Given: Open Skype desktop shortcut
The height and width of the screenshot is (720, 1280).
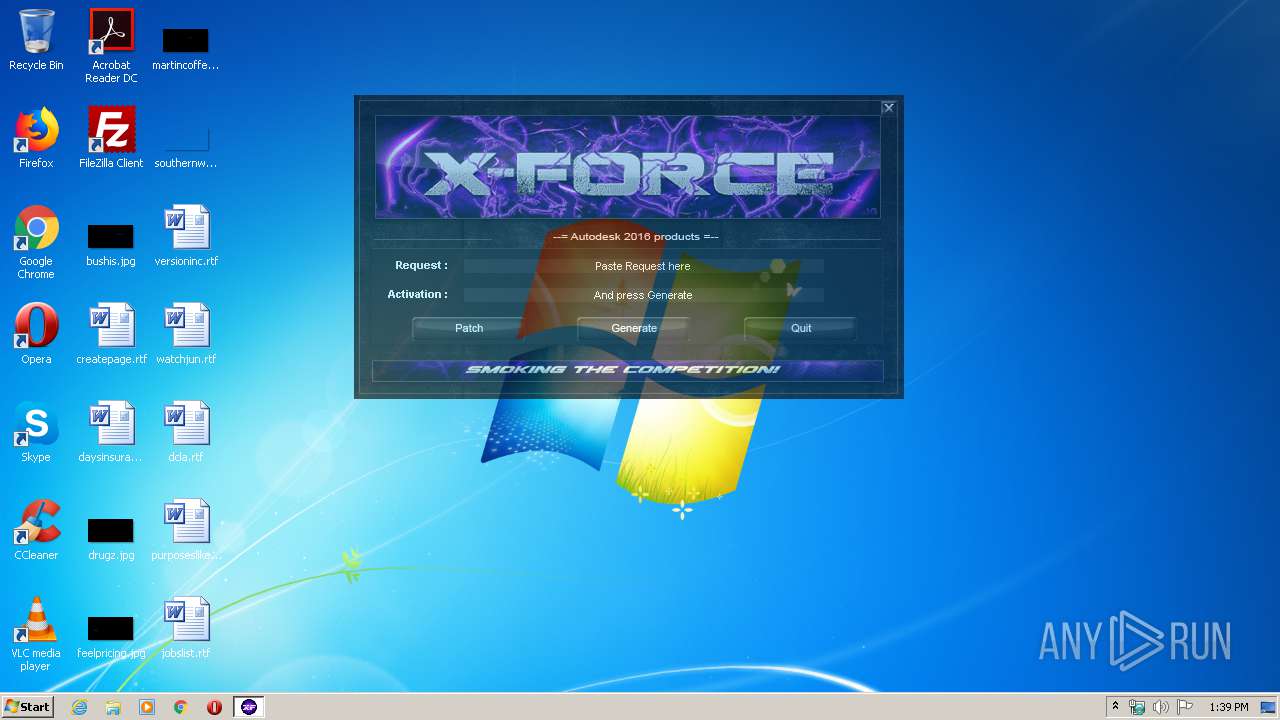Looking at the screenshot, I should click(x=36, y=432).
